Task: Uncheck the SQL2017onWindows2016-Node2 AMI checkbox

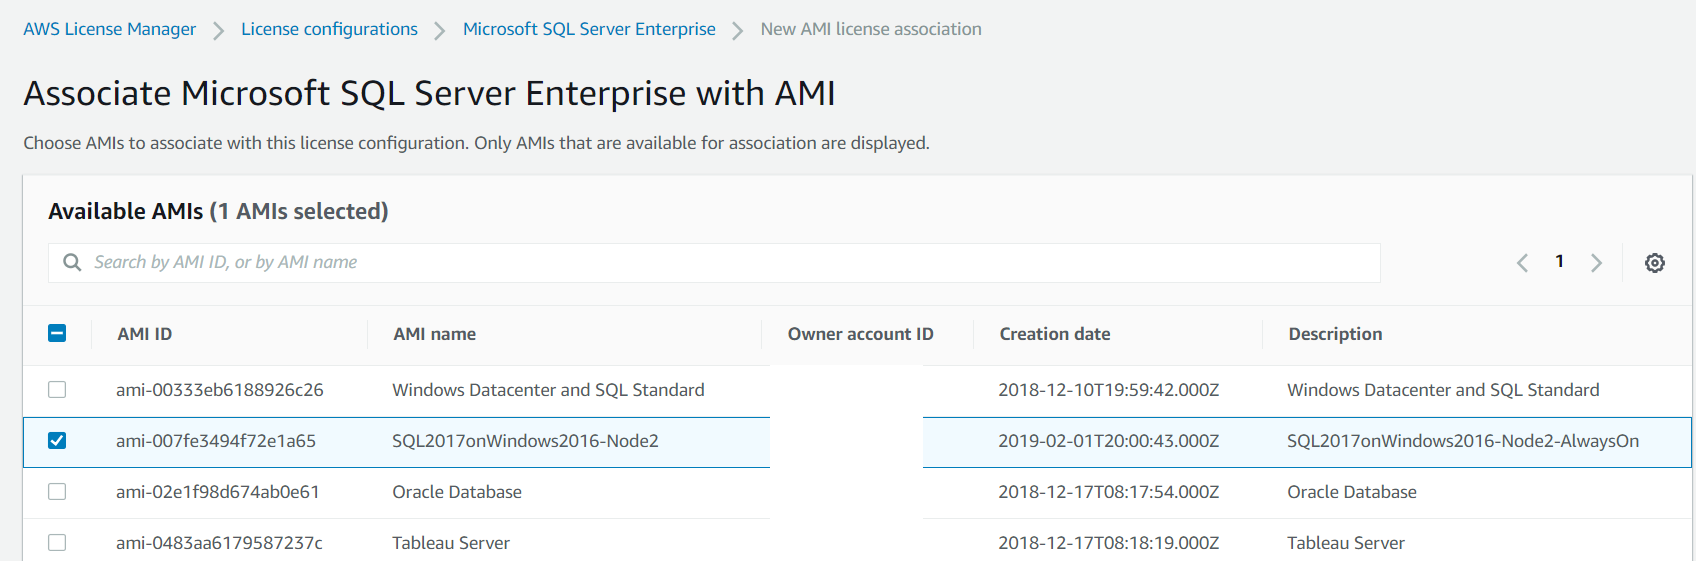Action: [x=57, y=441]
